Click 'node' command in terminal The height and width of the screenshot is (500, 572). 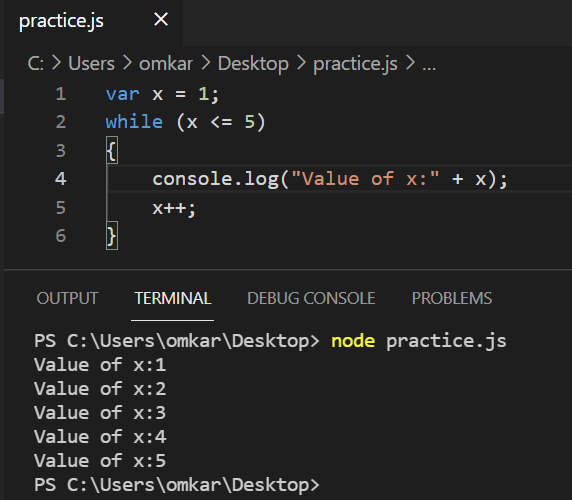pos(353,341)
